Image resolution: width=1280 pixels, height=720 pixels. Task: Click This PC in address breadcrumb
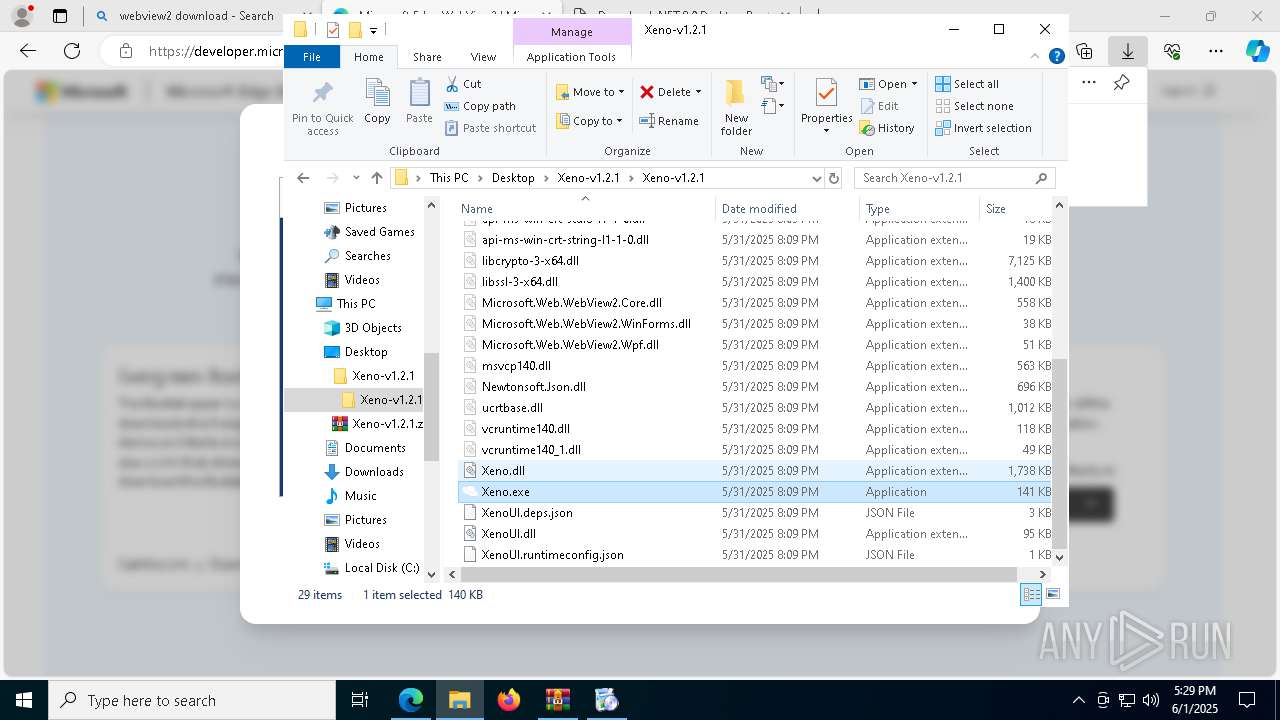[449, 178]
